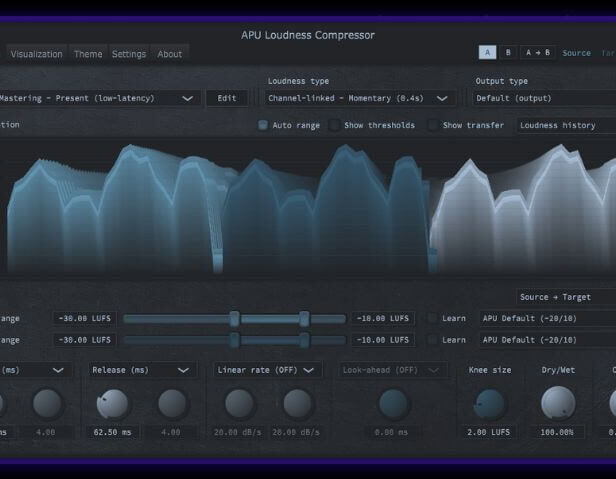Click the 62.50 ms release value field
Screen dimensions: 616x479
[112, 432]
